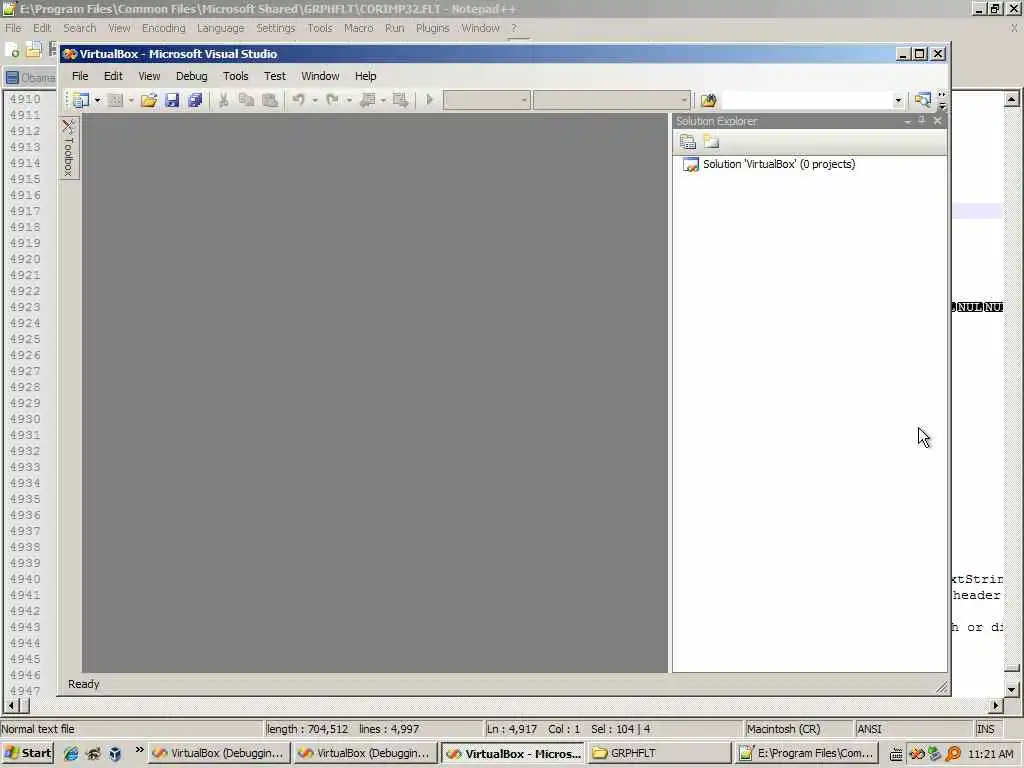Open the Find combo box dropdown arrow
This screenshot has height=768, width=1024.
(x=898, y=100)
